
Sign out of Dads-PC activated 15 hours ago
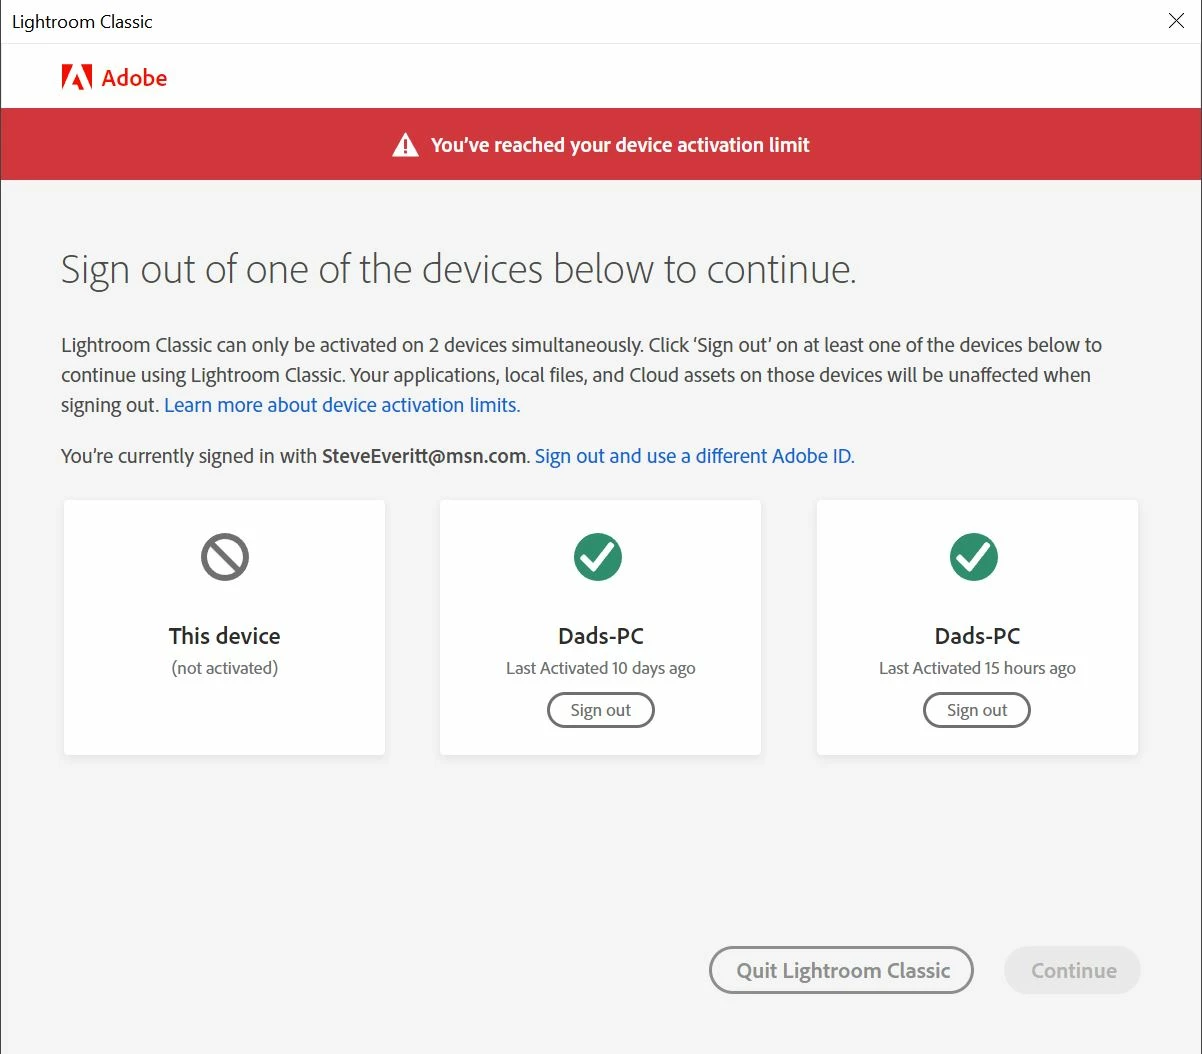[977, 710]
